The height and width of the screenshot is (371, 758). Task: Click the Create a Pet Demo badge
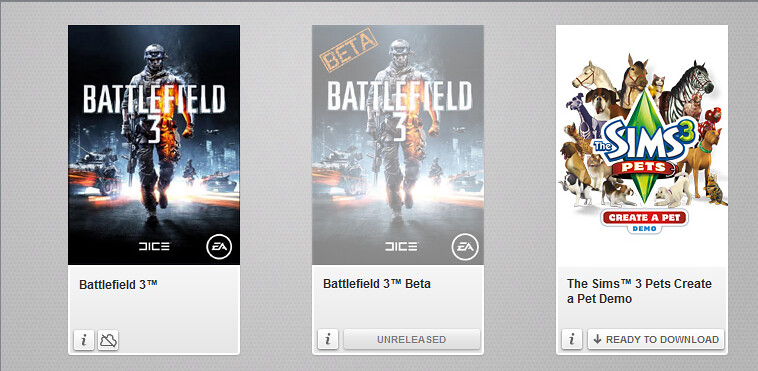[x=644, y=221]
